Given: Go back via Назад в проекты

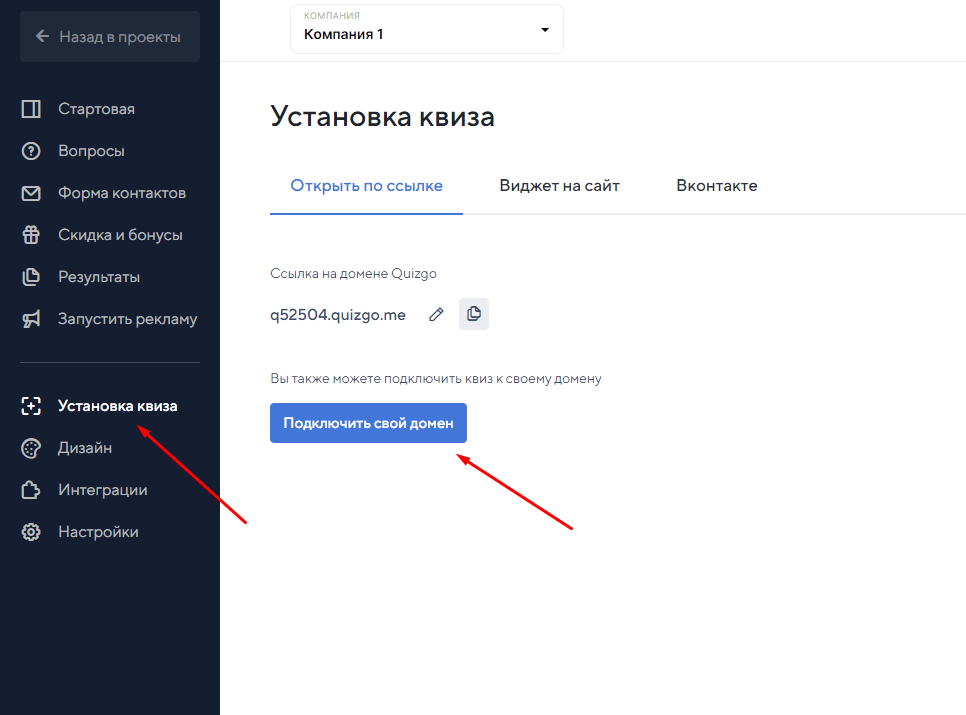Looking at the screenshot, I should (x=110, y=36).
